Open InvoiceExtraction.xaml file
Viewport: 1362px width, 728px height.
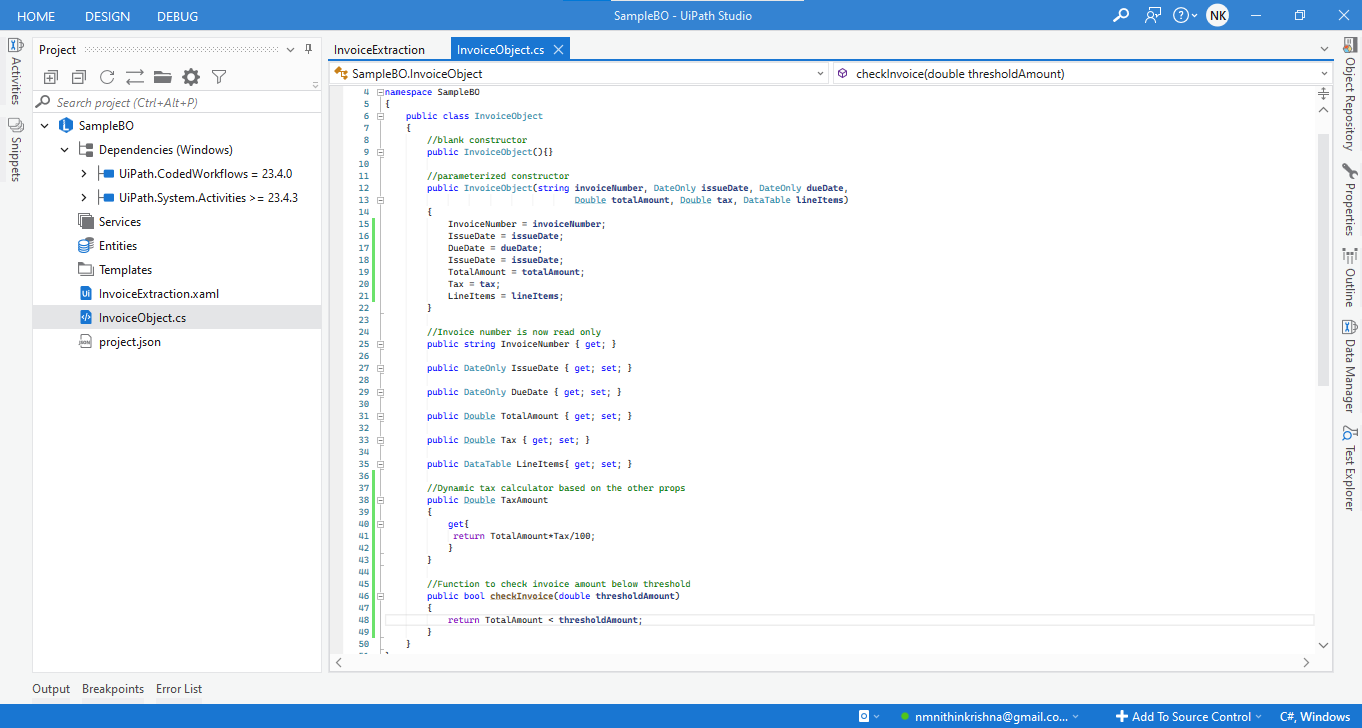click(158, 294)
